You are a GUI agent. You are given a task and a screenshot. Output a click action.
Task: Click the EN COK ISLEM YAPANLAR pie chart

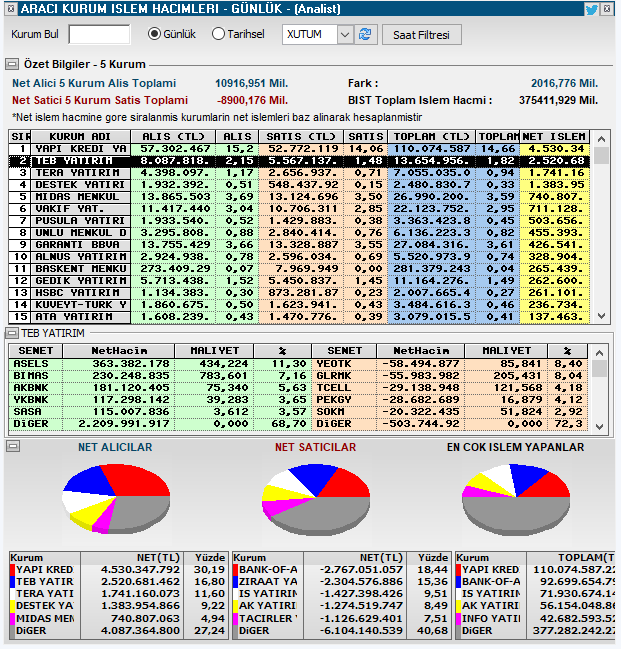pos(516,500)
